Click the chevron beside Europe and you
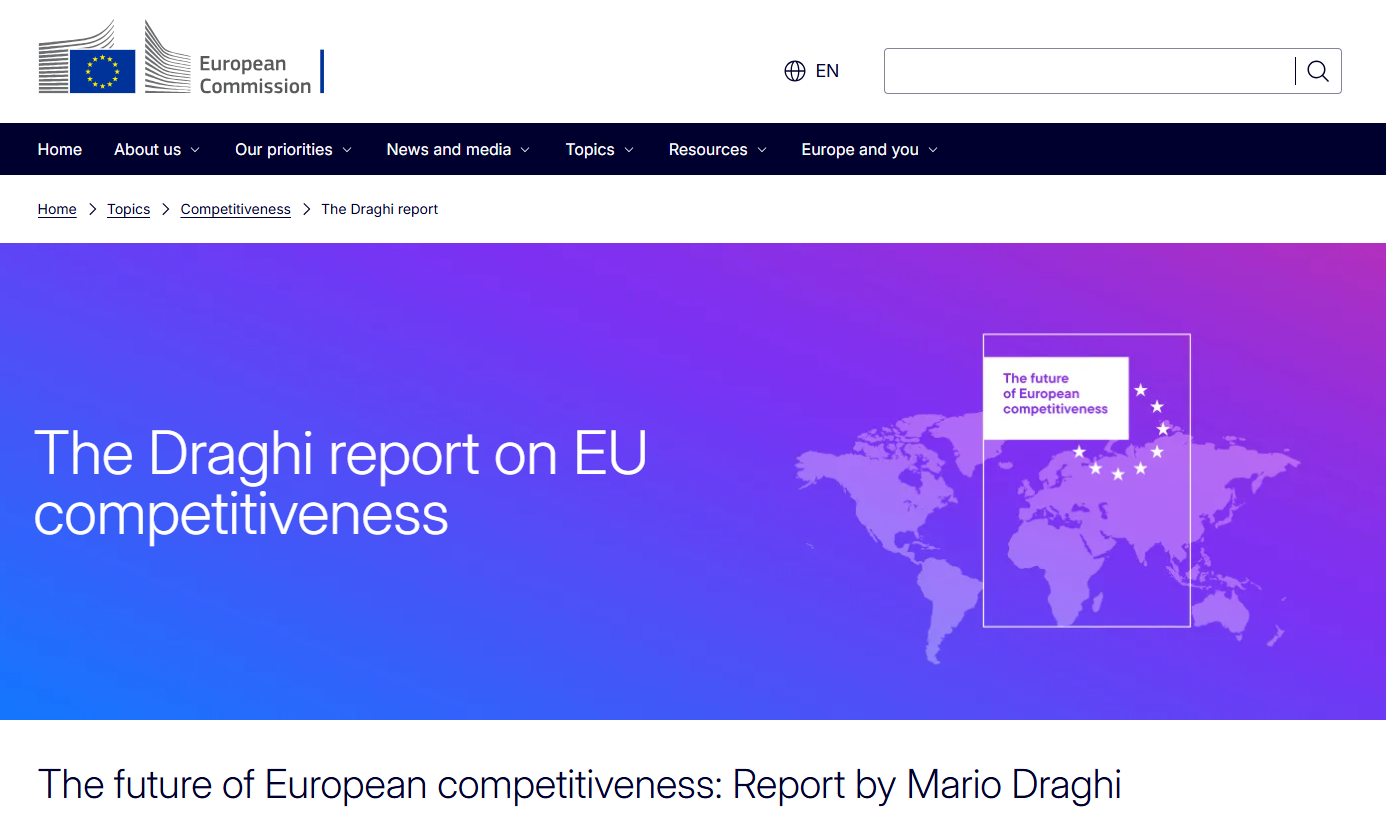Viewport: 1386px width, 817px height. 933,150
